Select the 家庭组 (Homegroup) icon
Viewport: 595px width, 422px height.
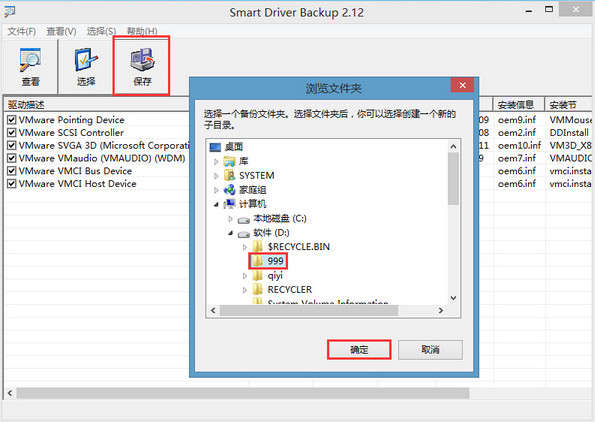pyautogui.click(x=229, y=190)
